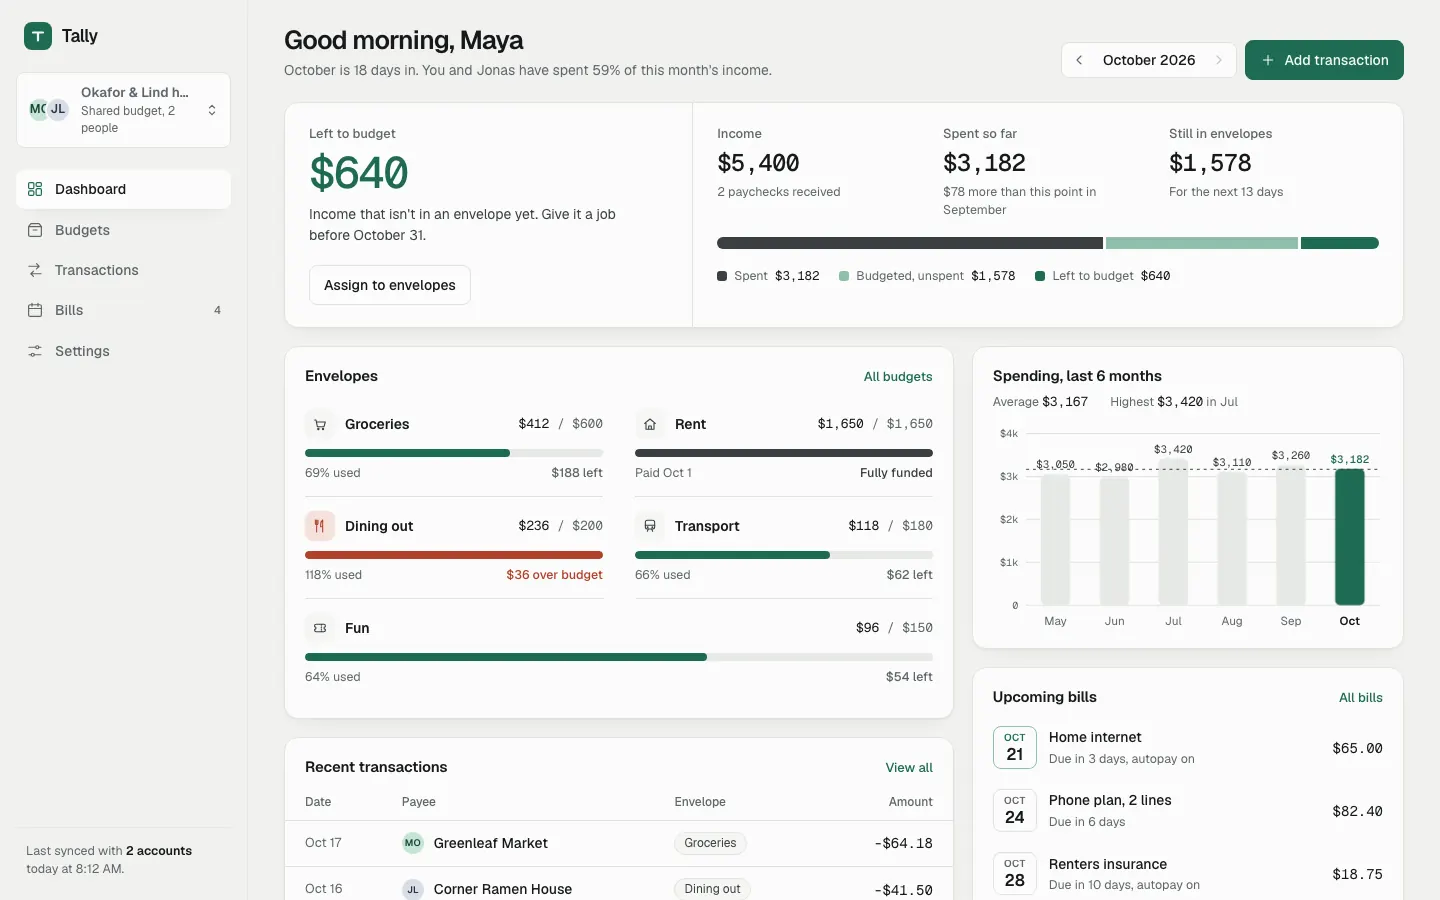The width and height of the screenshot is (1440, 900).
Task: Click the Oct 28 date badge
Action: (x=1014, y=874)
